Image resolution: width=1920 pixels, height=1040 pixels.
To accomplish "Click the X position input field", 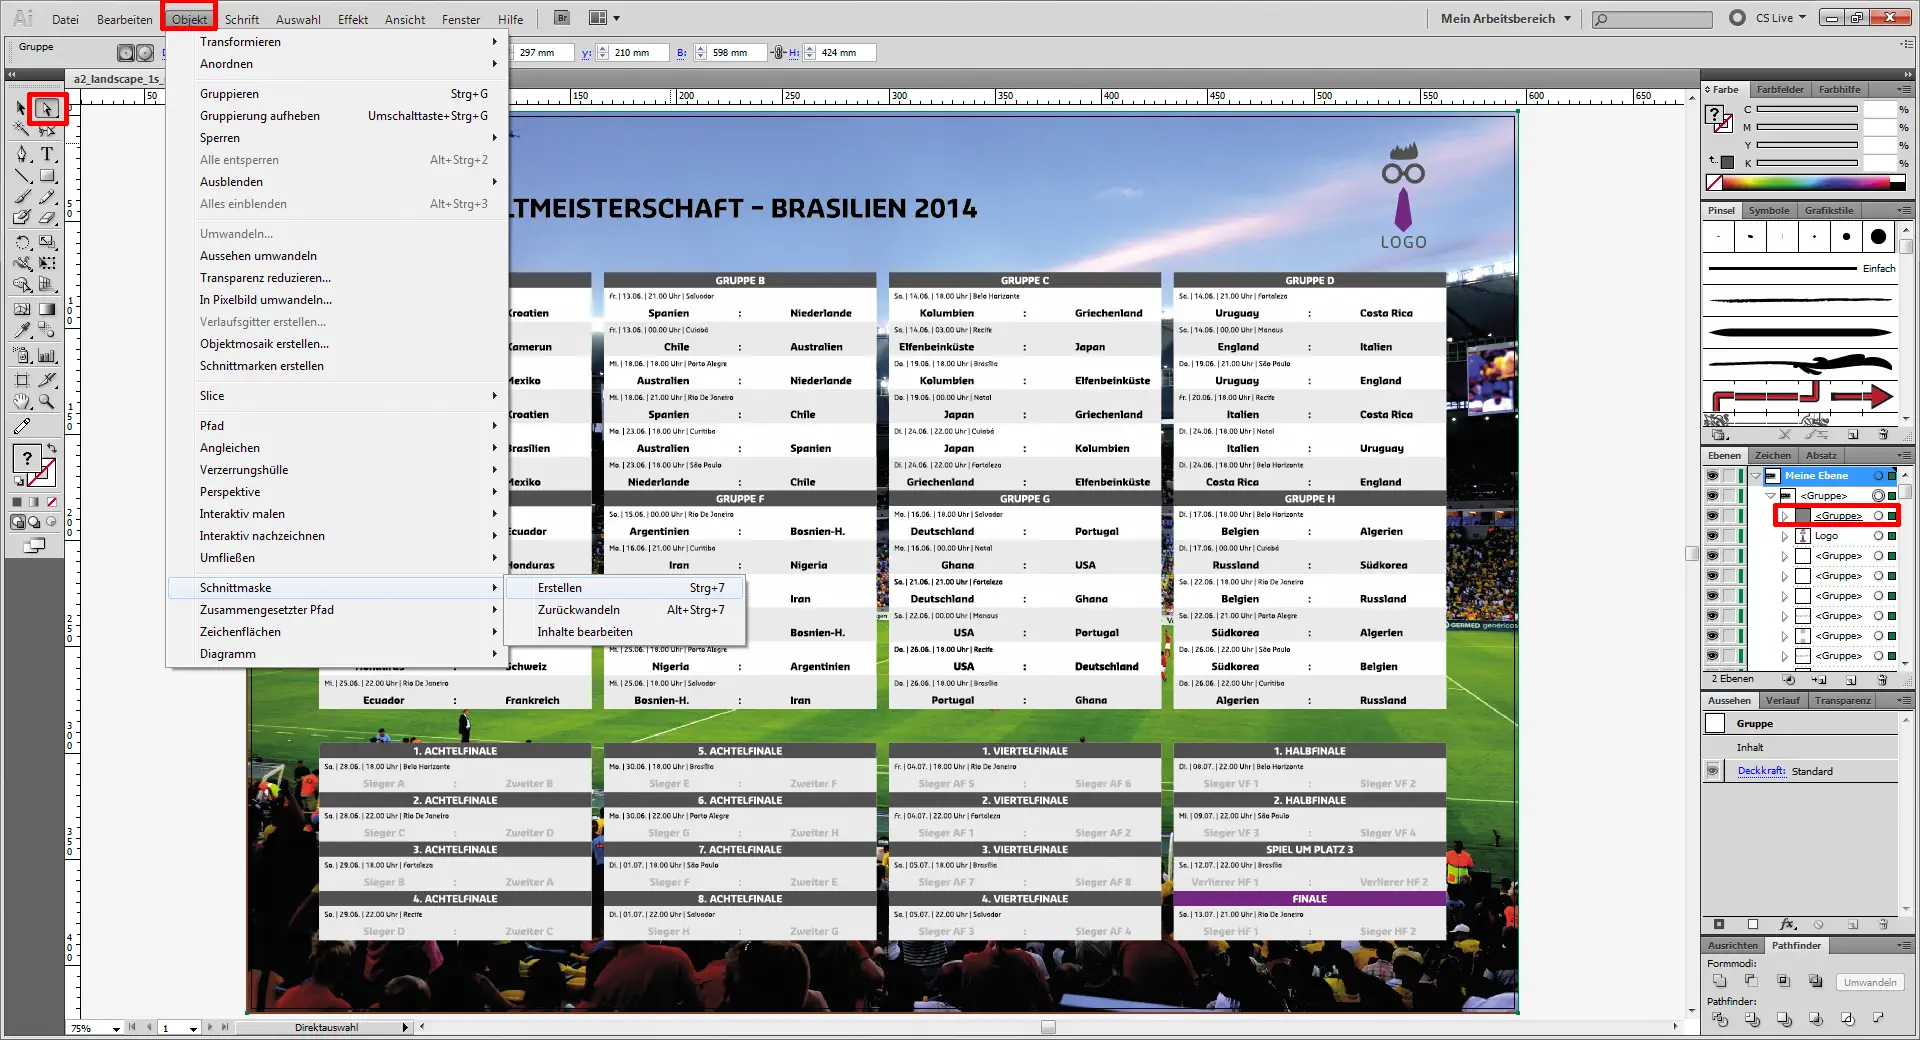I will 545,52.
